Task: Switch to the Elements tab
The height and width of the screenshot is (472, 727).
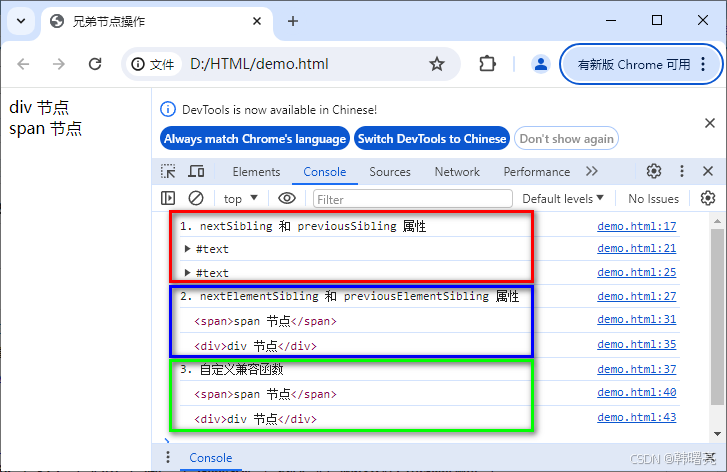Action: pos(256,172)
